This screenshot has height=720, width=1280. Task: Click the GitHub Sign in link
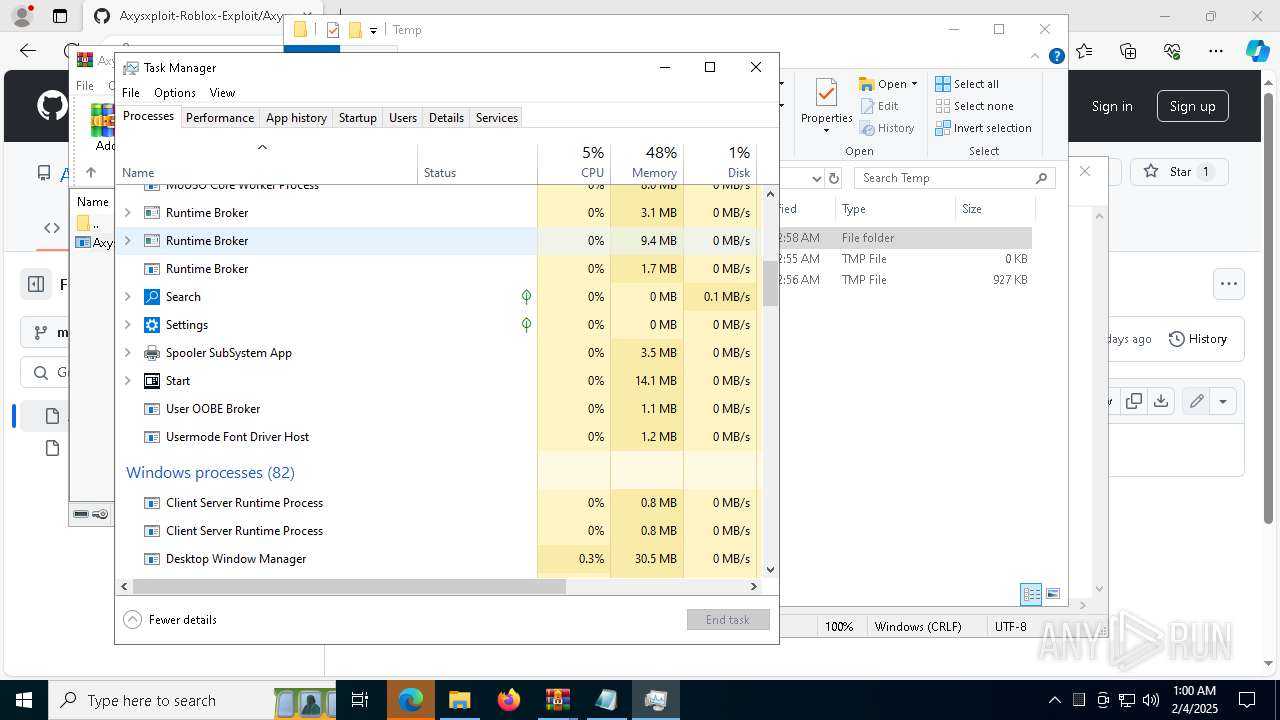coord(1112,106)
